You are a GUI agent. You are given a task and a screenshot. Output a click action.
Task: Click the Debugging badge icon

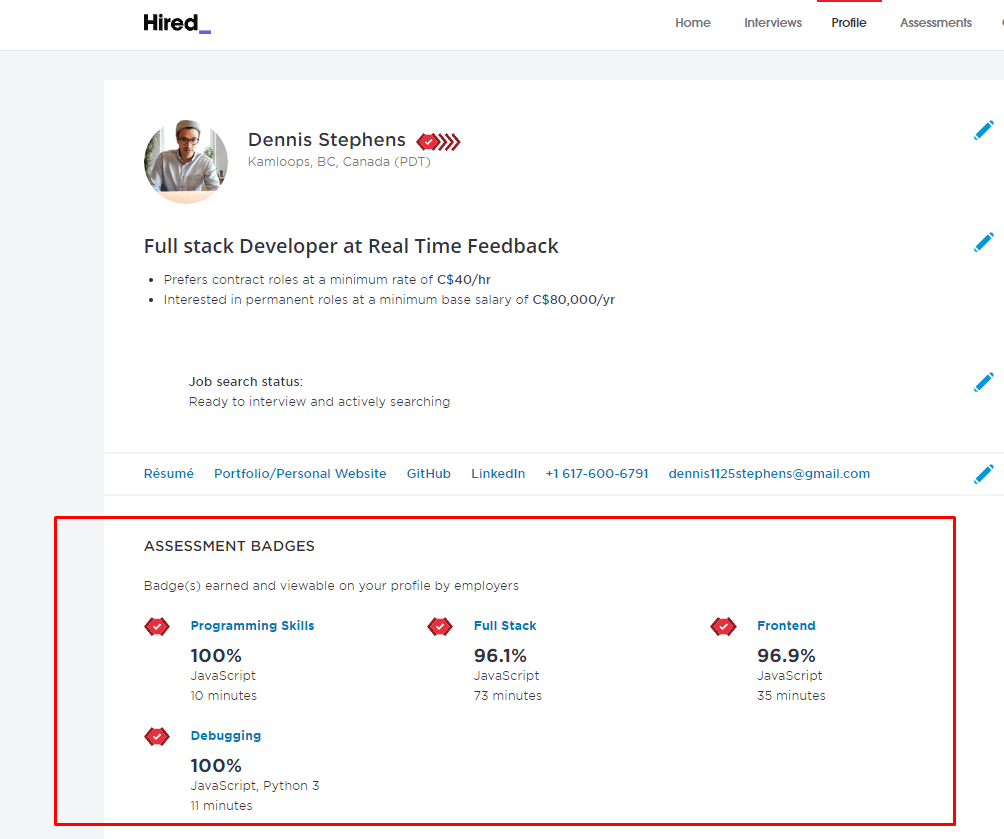(157, 737)
